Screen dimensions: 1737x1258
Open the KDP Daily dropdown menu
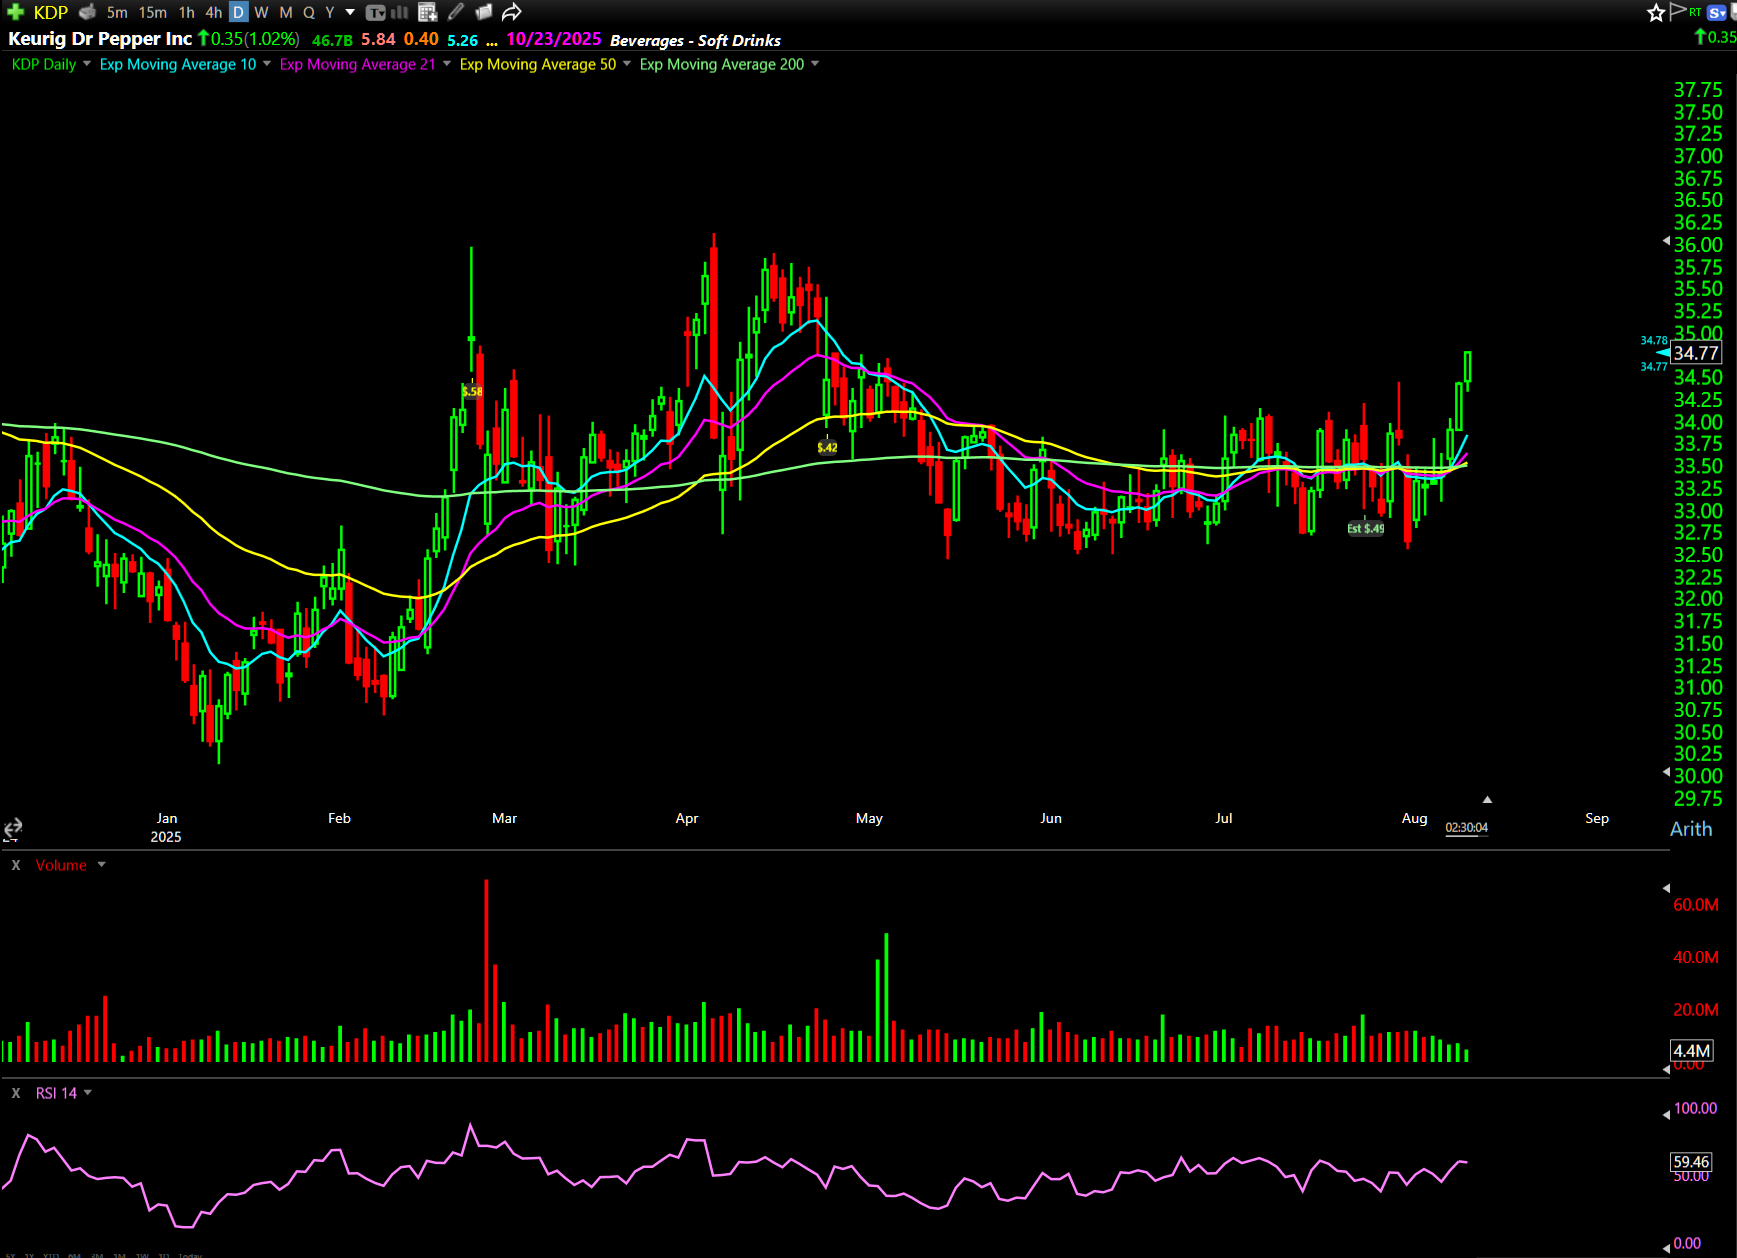tap(87, 64)
